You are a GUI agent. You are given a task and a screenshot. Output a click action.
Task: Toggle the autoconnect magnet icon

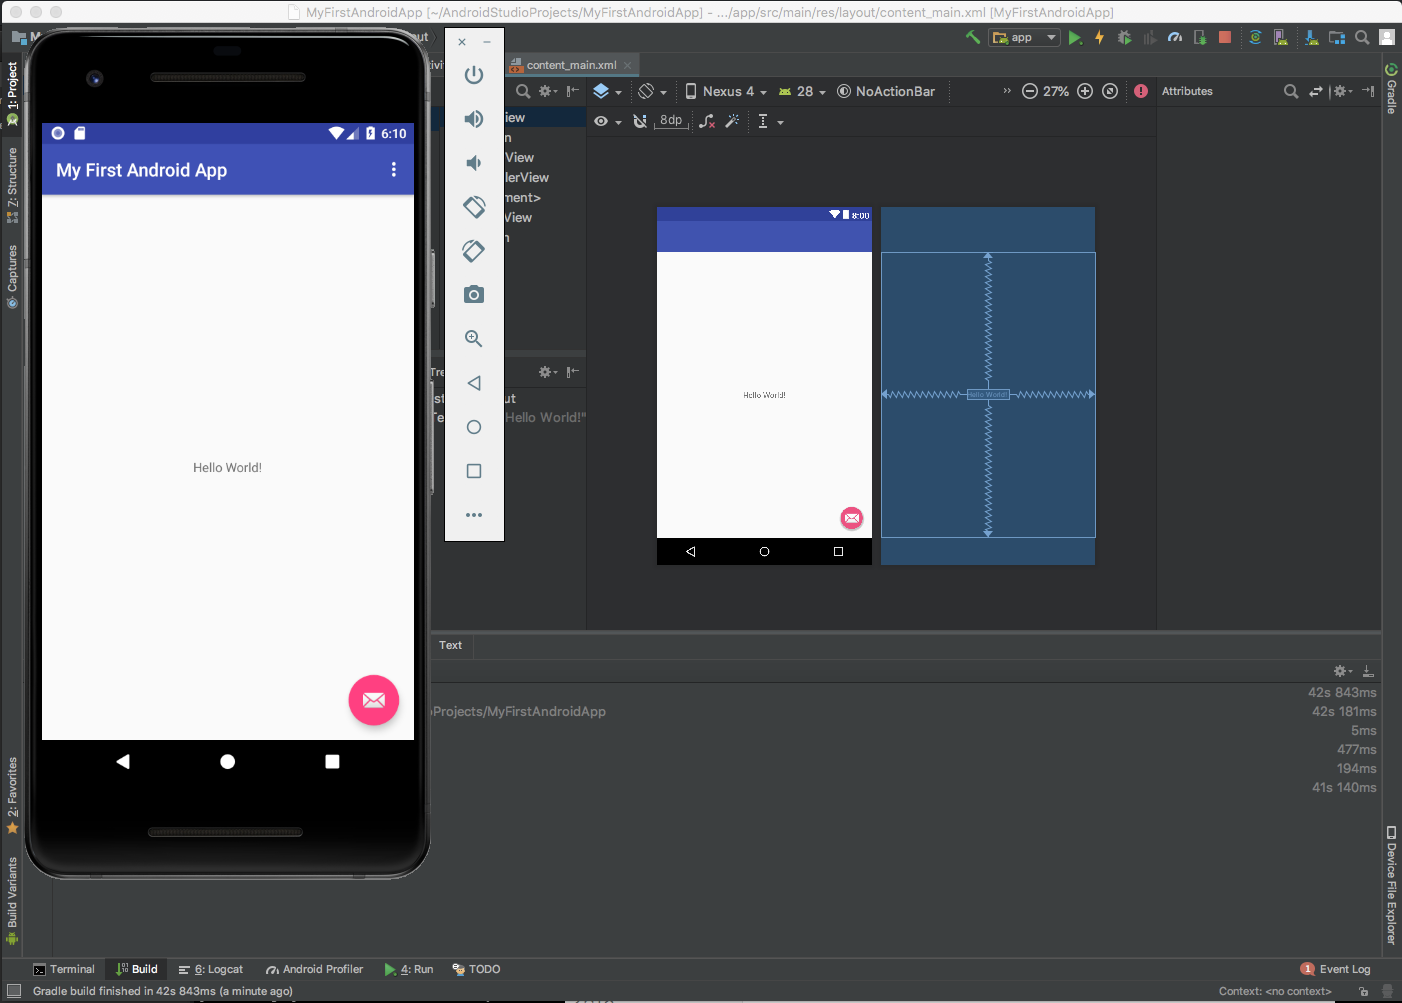640,121
